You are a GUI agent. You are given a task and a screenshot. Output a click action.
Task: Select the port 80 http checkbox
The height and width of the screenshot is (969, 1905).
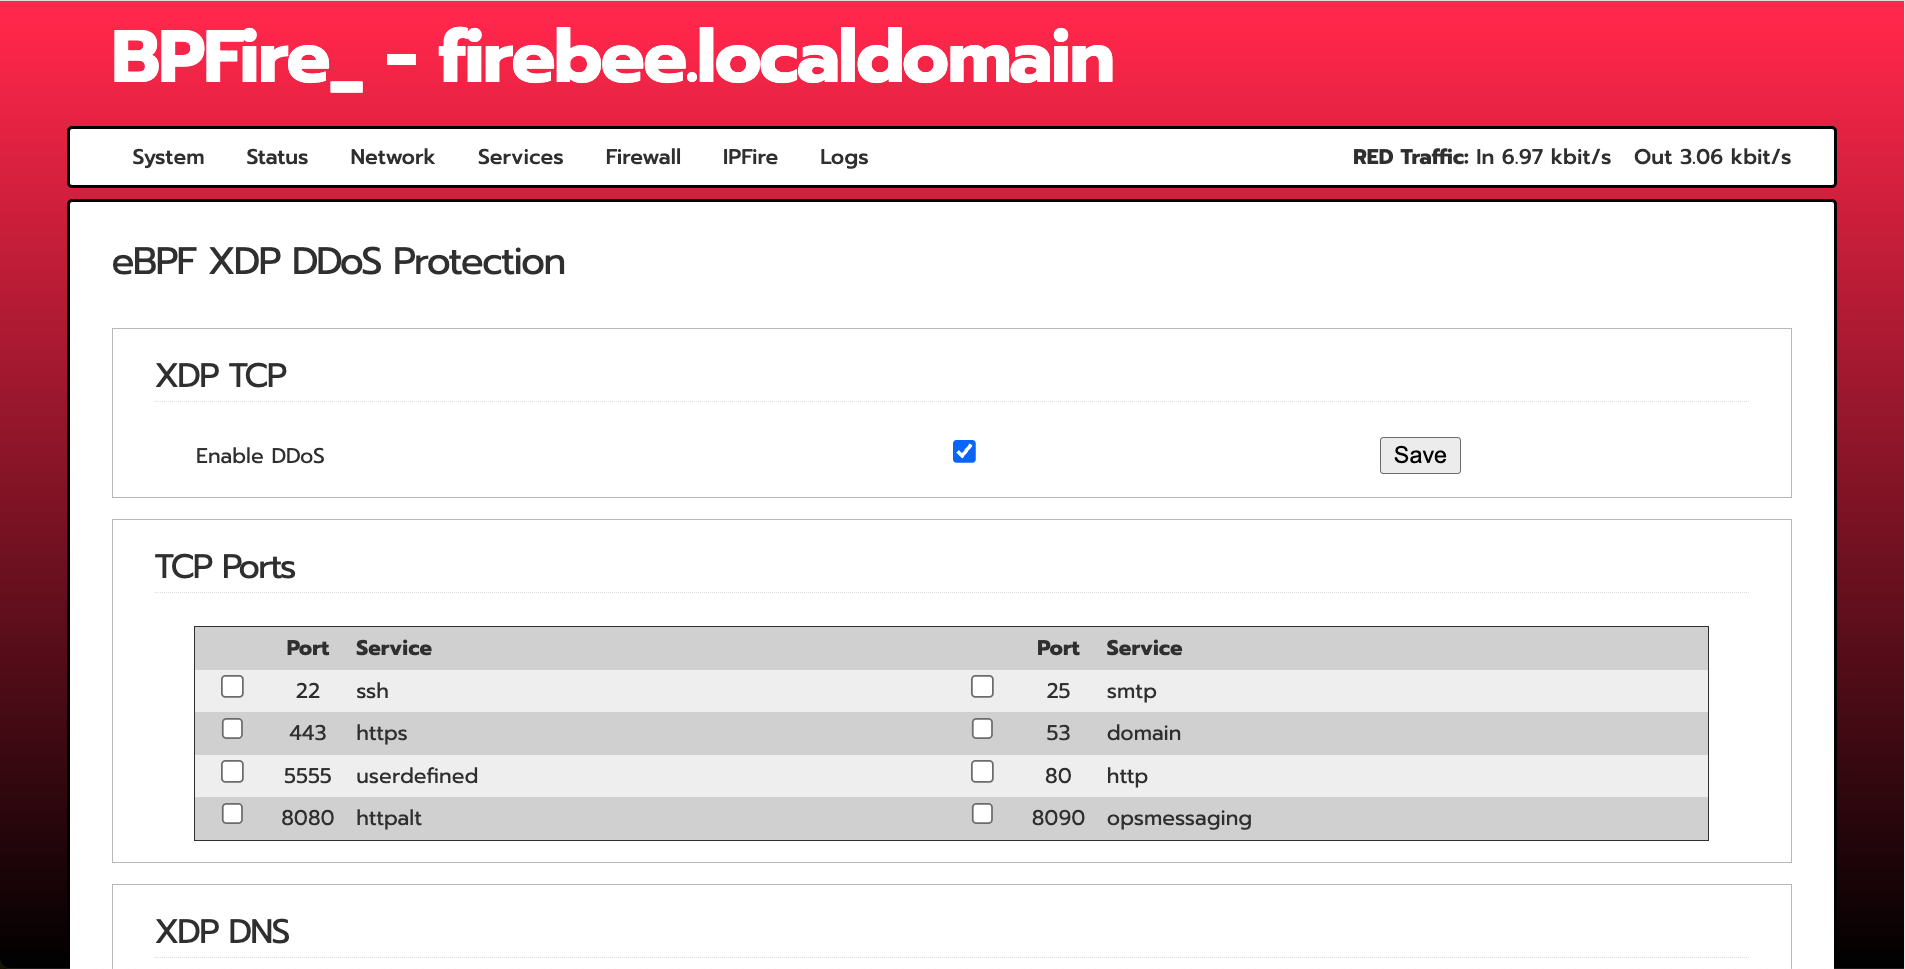(982, 772)
